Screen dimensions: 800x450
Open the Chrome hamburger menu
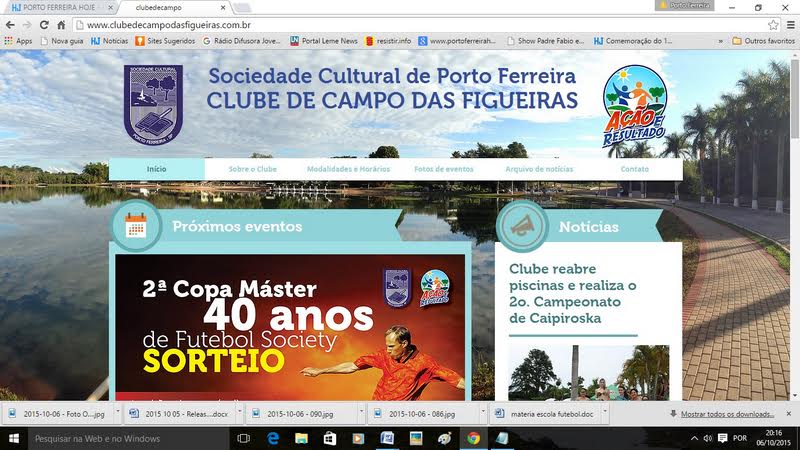pos(789,24)
